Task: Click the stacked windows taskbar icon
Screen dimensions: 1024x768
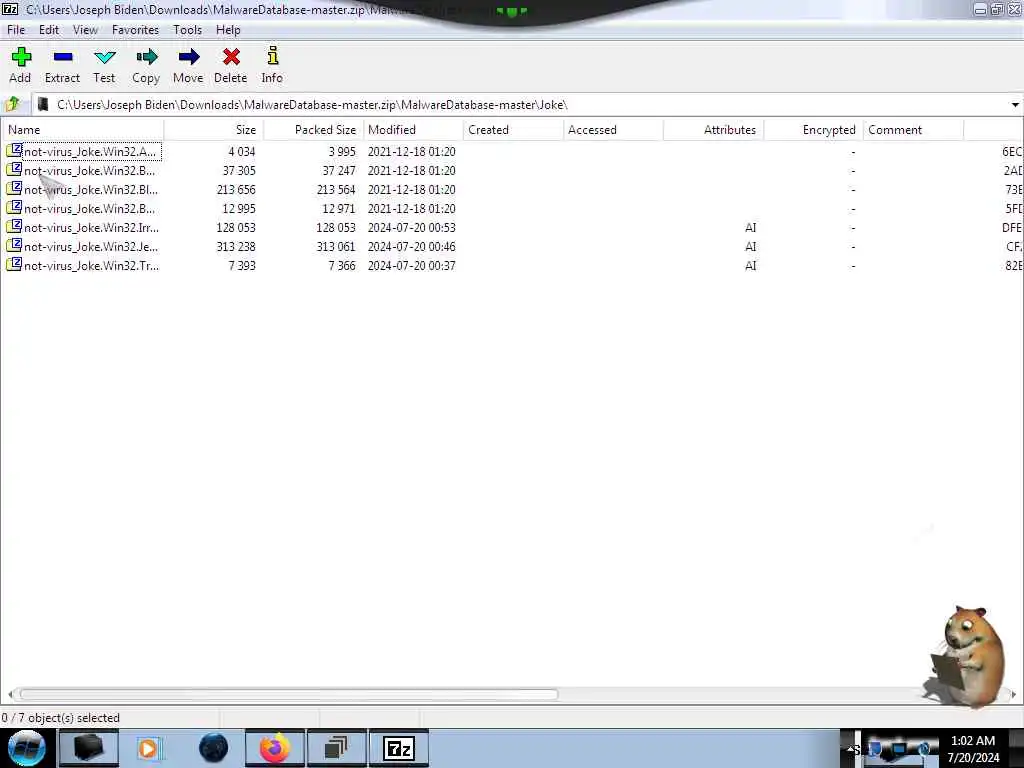Action: click(x=336, y=748)
